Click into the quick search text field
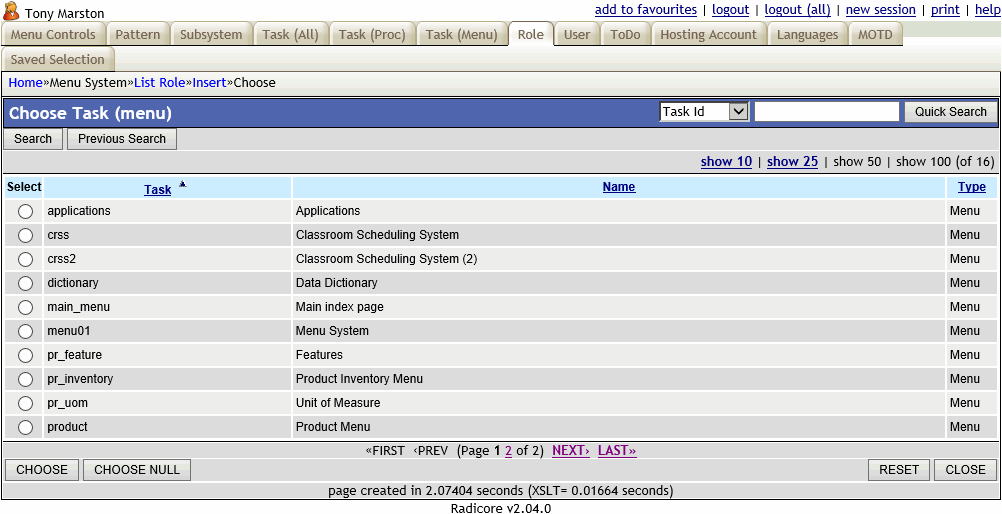The width and height of the screenshot is (1002, 514). (x=826, y=112)
